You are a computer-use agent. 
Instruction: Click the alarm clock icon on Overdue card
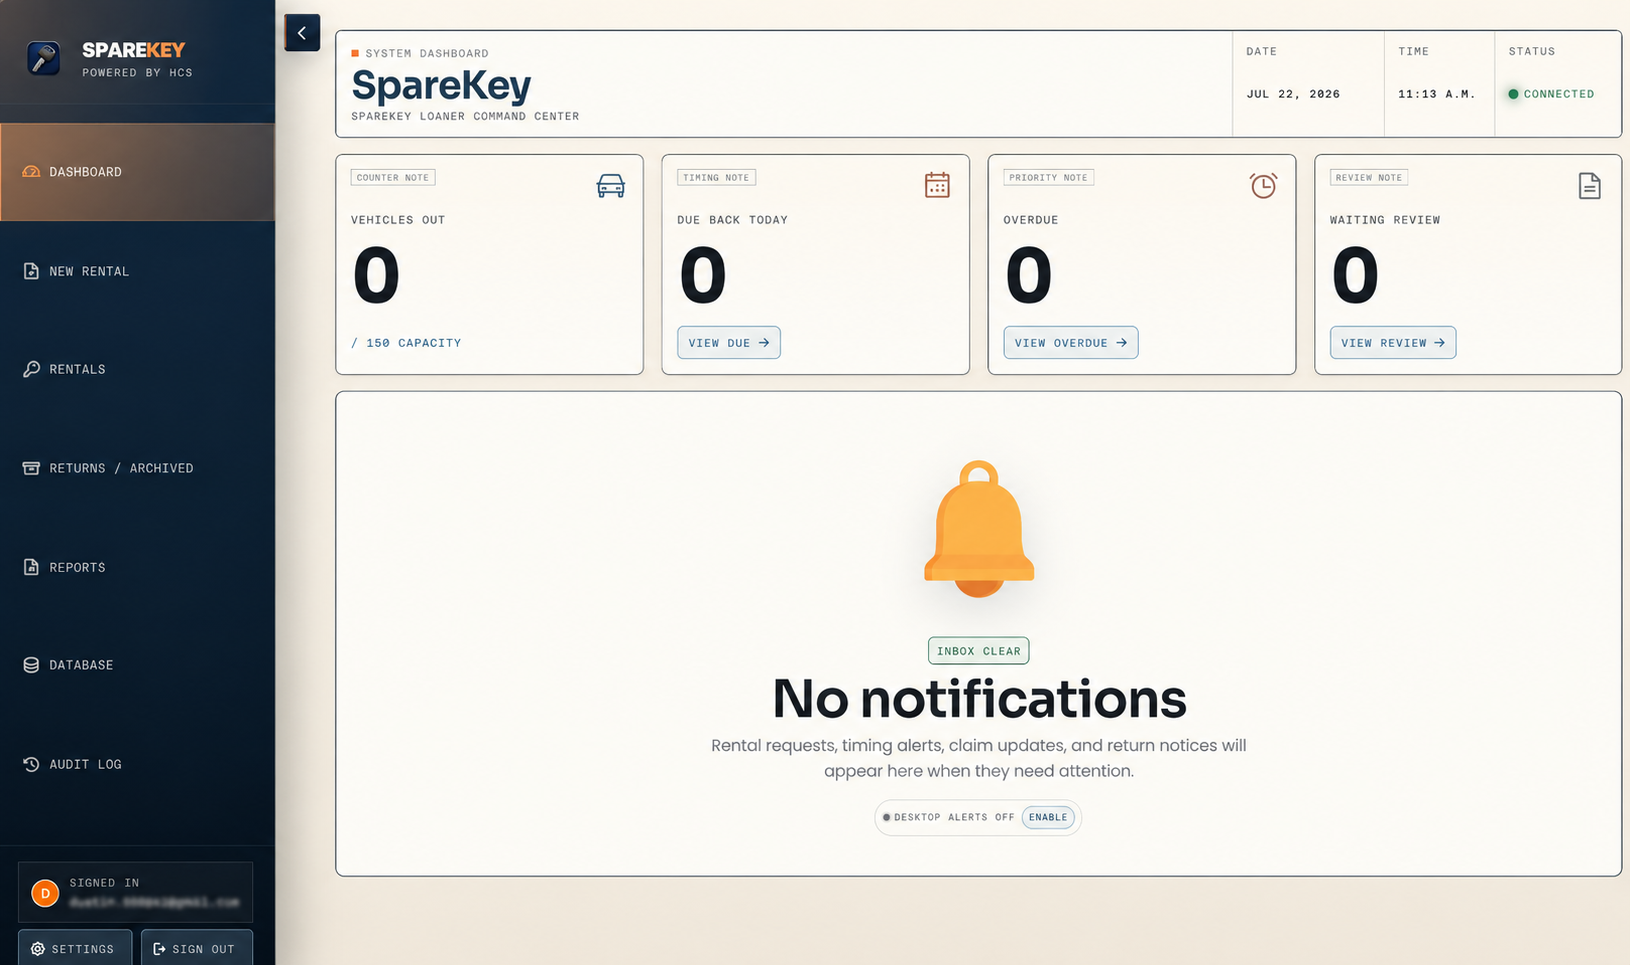(1263, 185)
